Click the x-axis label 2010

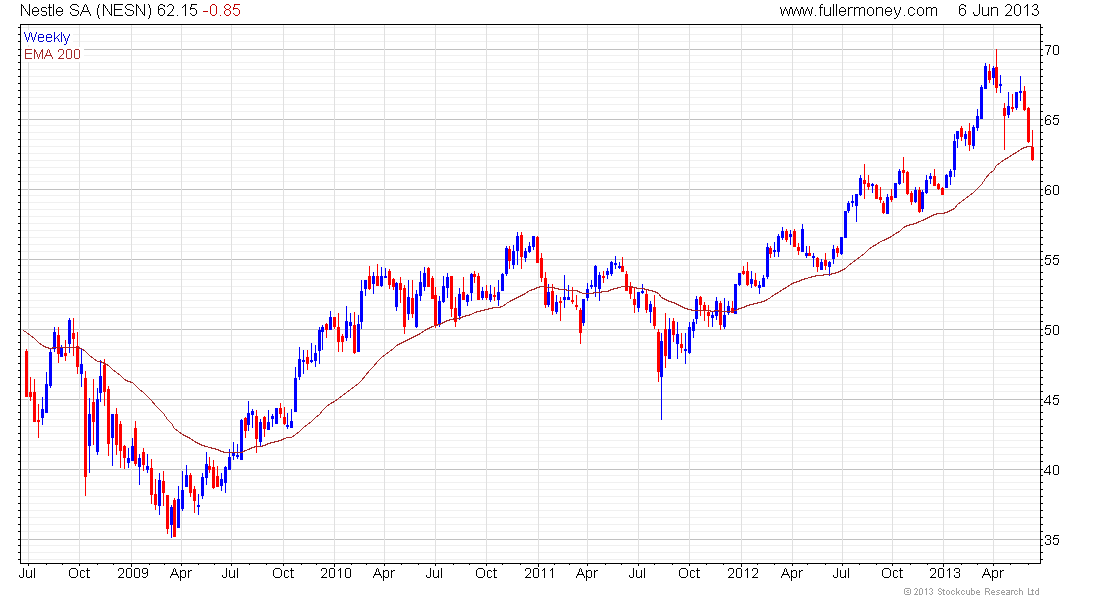tap(335, 573)
